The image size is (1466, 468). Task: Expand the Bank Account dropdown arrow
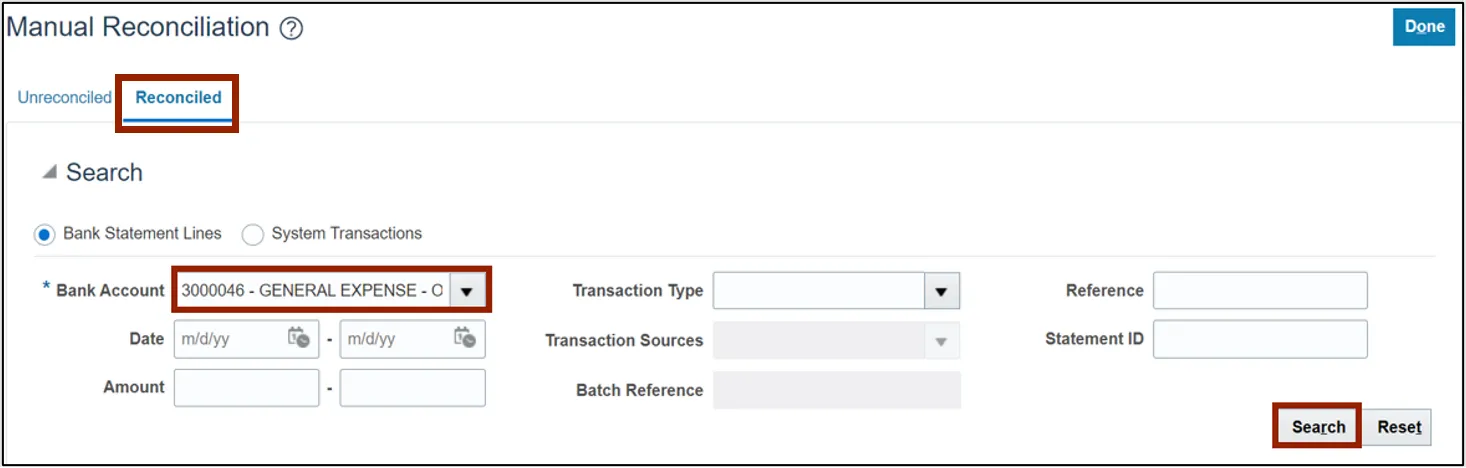[467, 291]
